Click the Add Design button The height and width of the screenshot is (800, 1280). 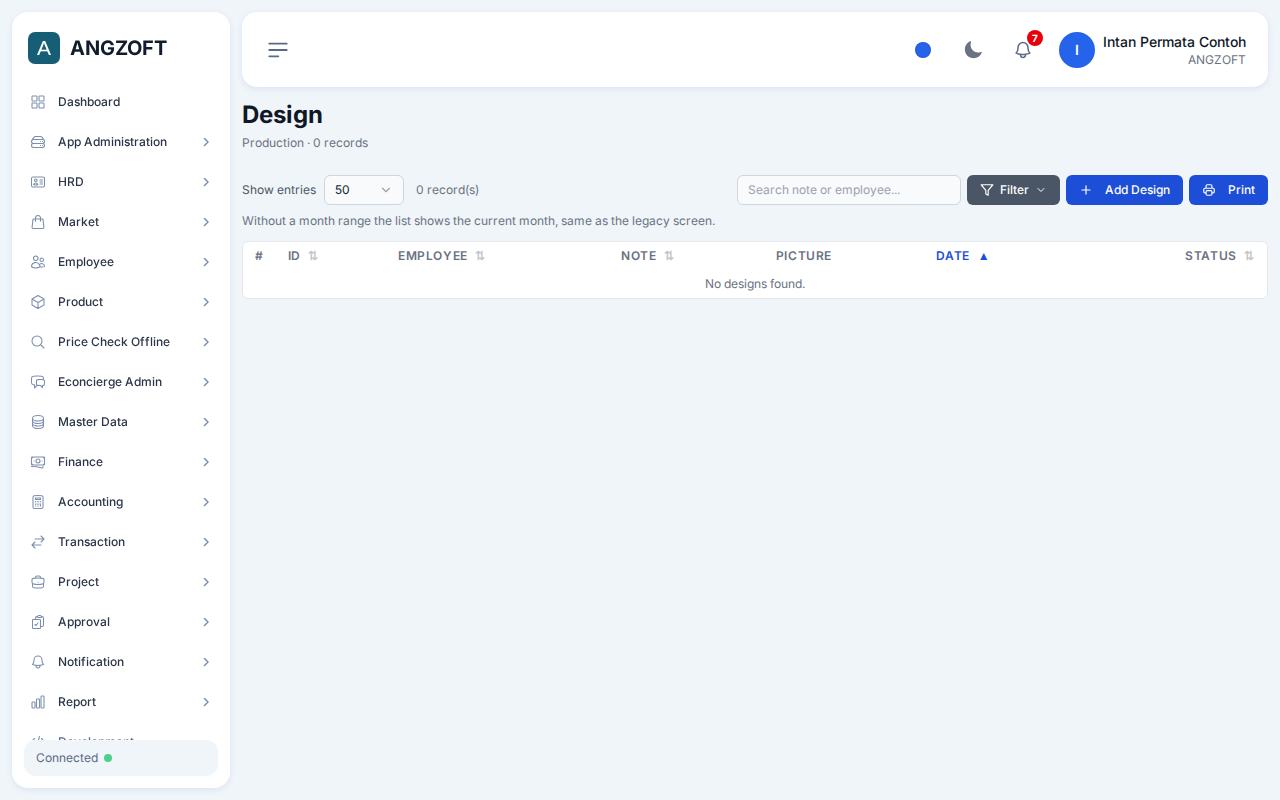(x=1124, y=190)
